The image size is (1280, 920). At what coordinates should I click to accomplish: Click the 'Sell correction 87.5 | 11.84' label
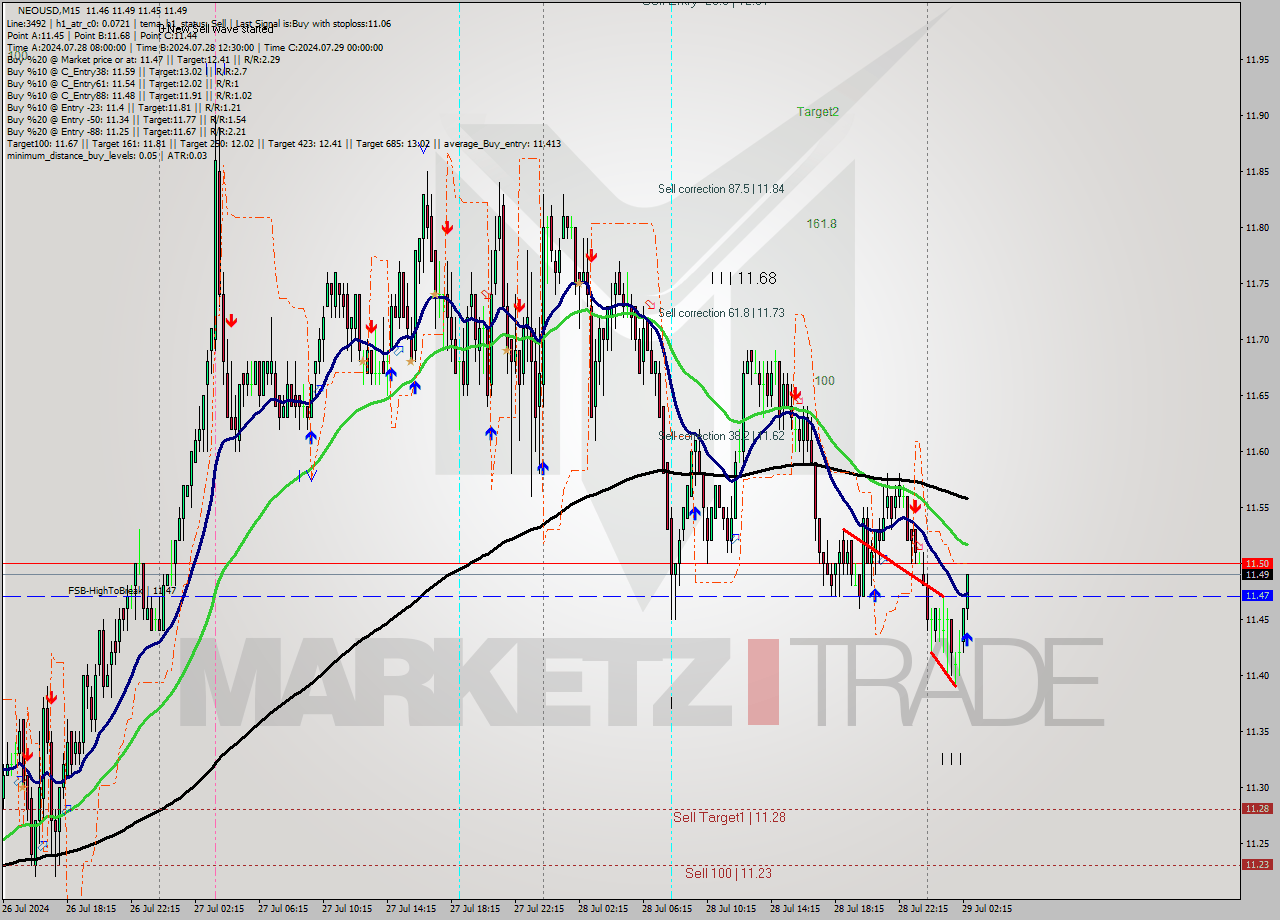721,189
